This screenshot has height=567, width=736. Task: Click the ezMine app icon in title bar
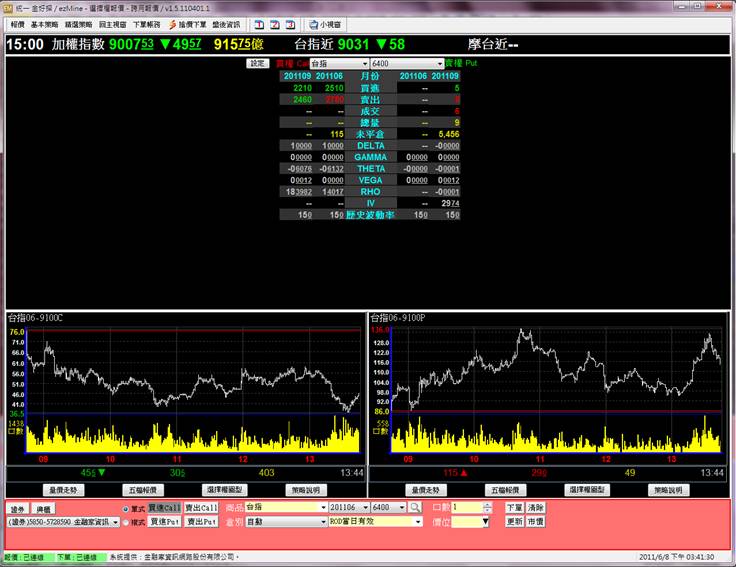(7, 7)
